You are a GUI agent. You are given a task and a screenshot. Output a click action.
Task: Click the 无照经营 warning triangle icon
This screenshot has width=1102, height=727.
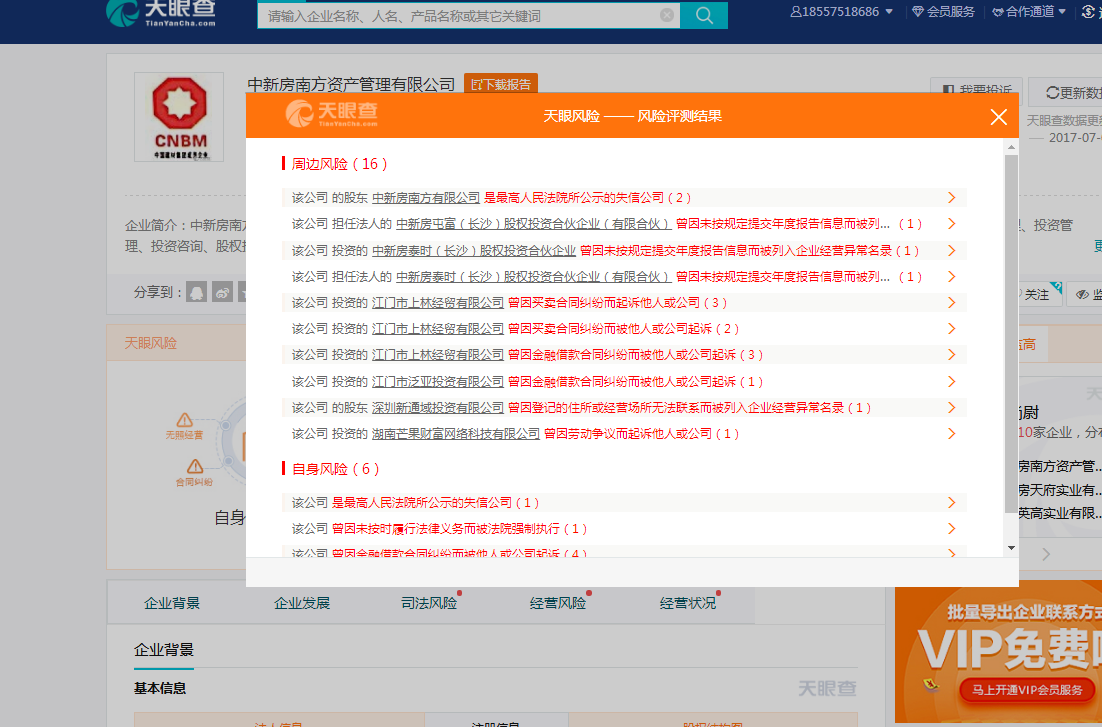click(x=184, y=420)
